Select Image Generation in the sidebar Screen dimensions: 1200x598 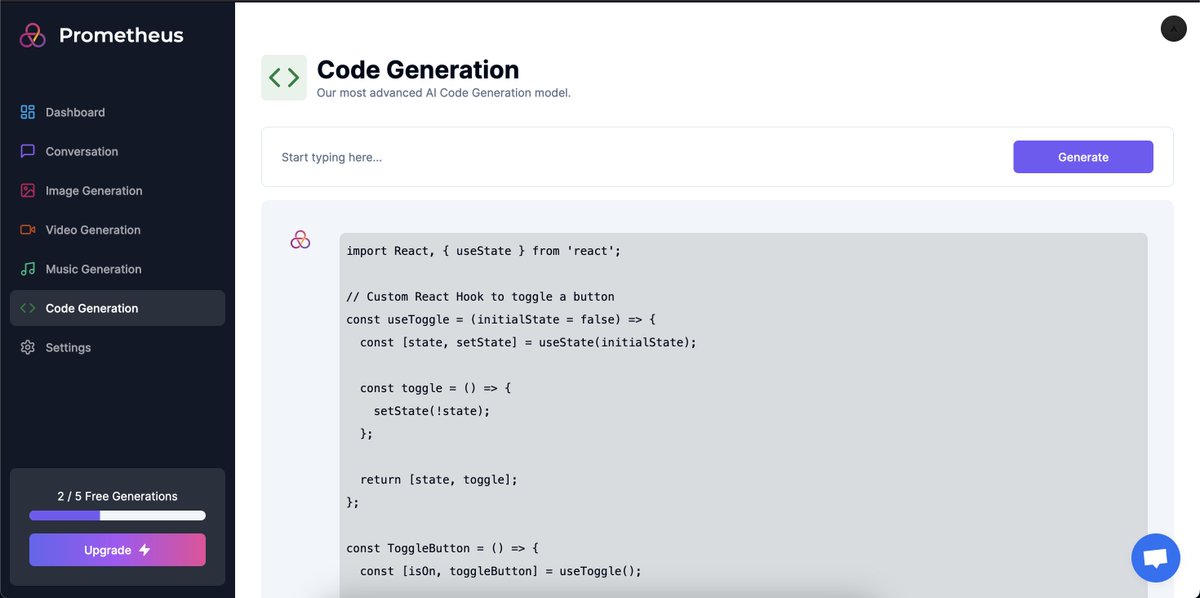click(x=117, y=190)
